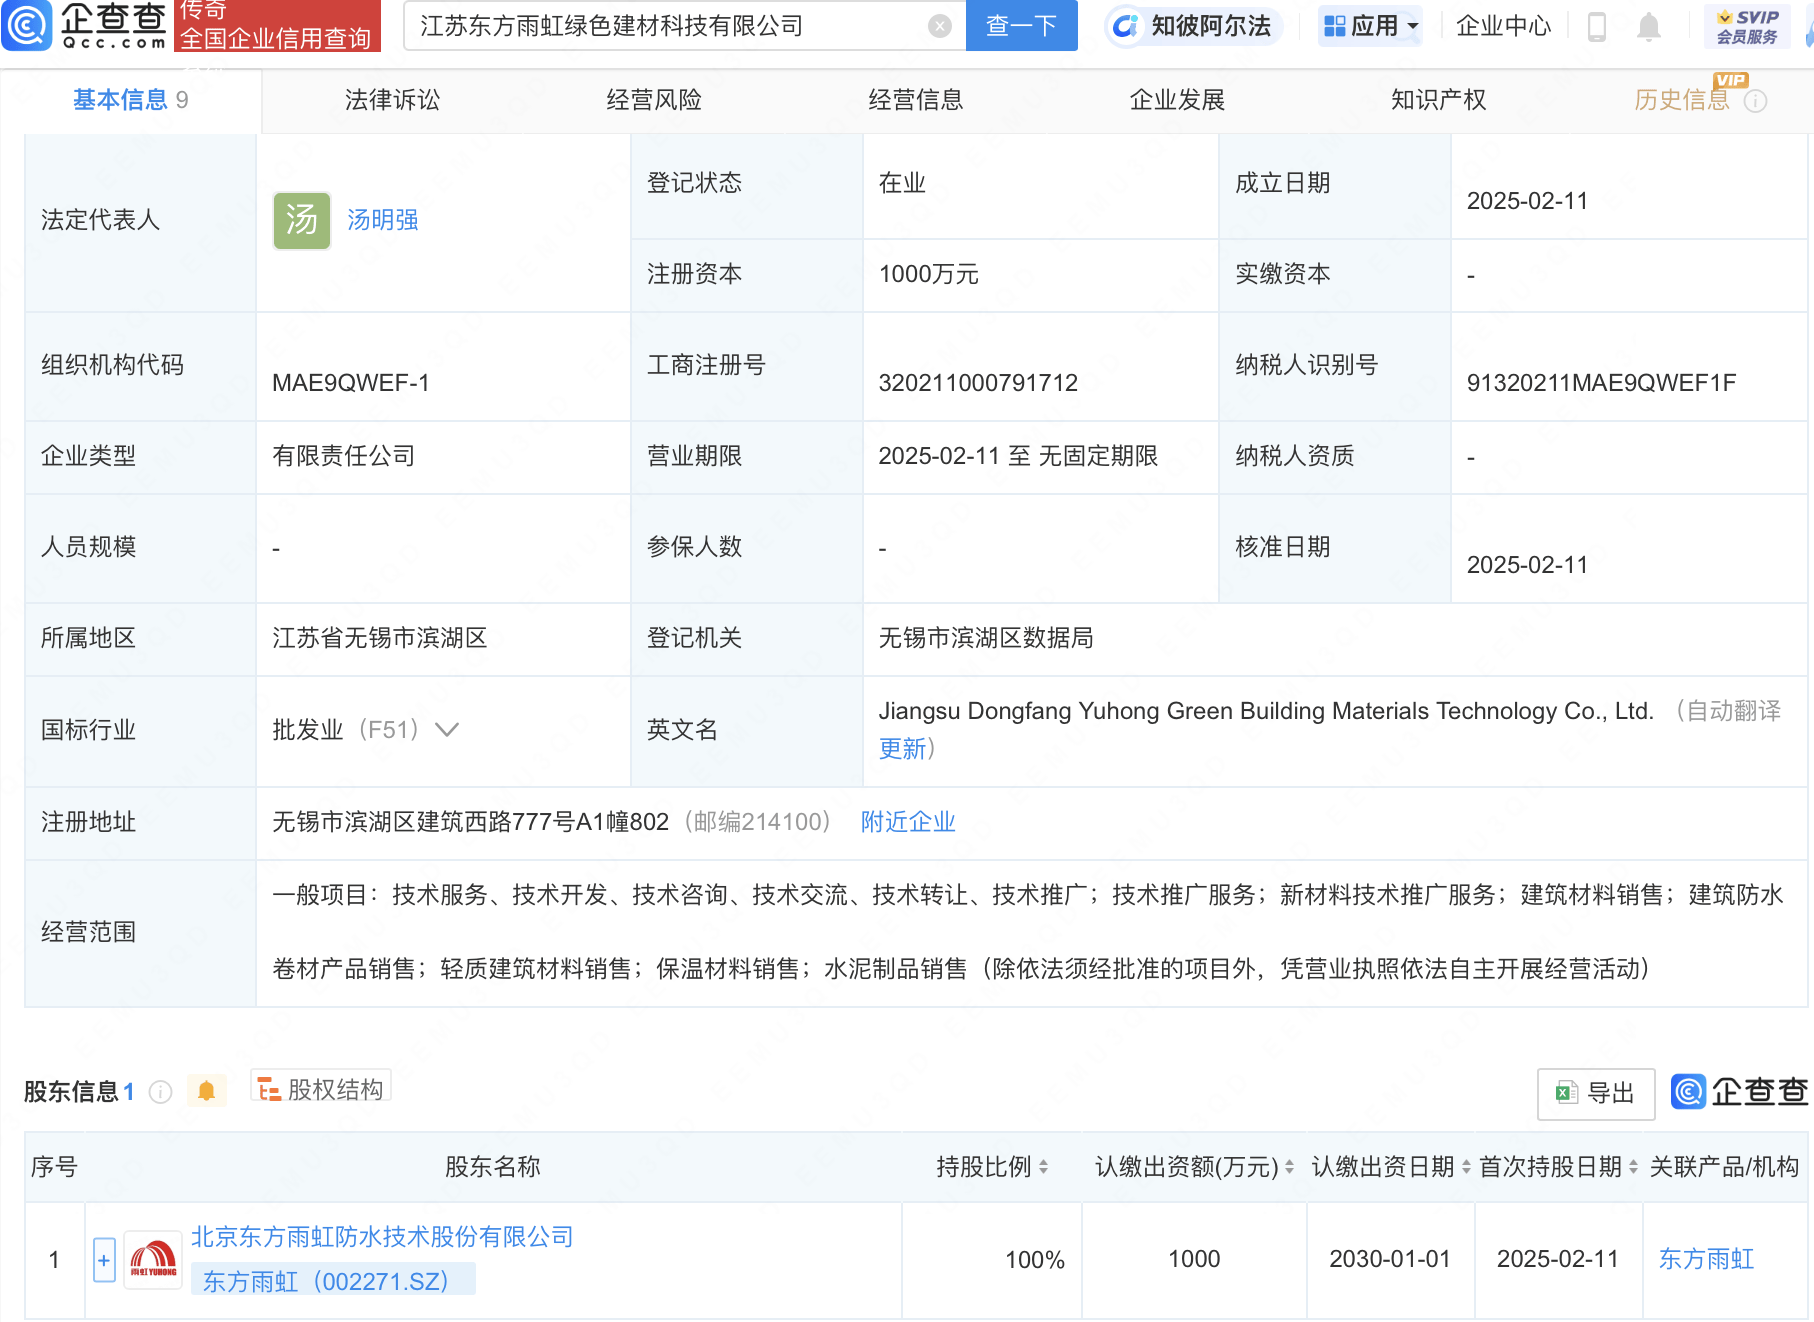Open 东方雨虹 related product link
This screenshot has width=1814, height=1322.
[x=1706, y=1259]
